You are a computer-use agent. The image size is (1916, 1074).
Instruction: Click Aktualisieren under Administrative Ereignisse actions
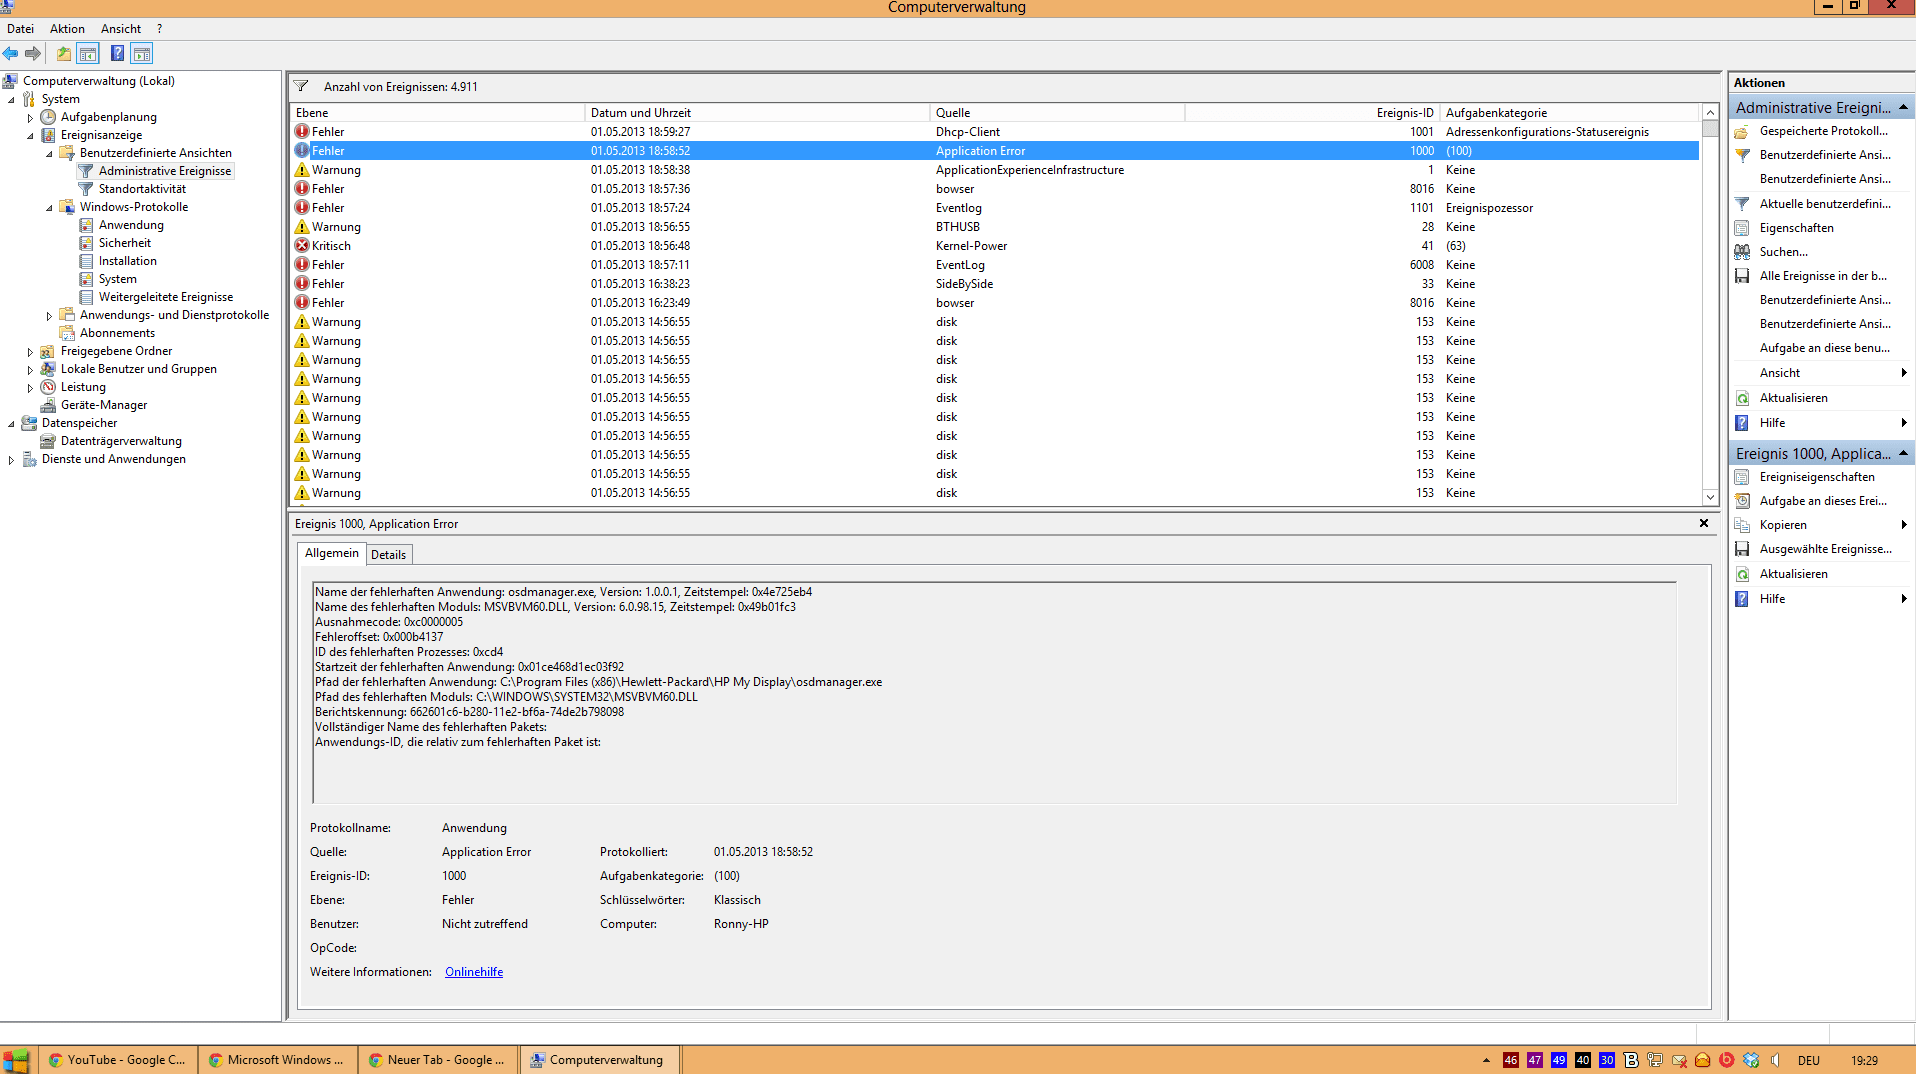tap(1793, 398)
